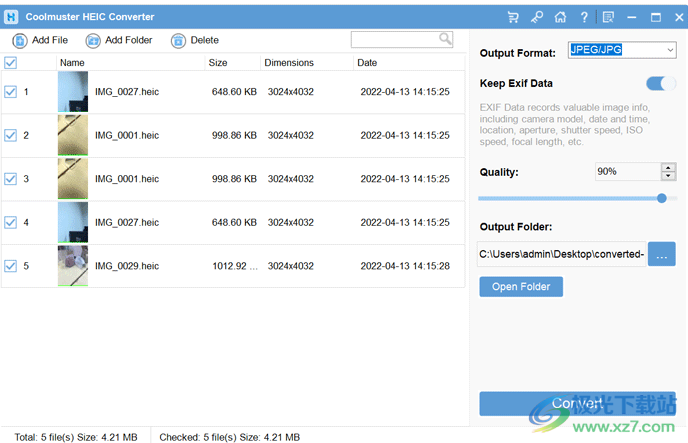688x443 pixels.
Task: Click the Total 5 file(s) status text
Action: pyautogui.click(x=76, y=437)
